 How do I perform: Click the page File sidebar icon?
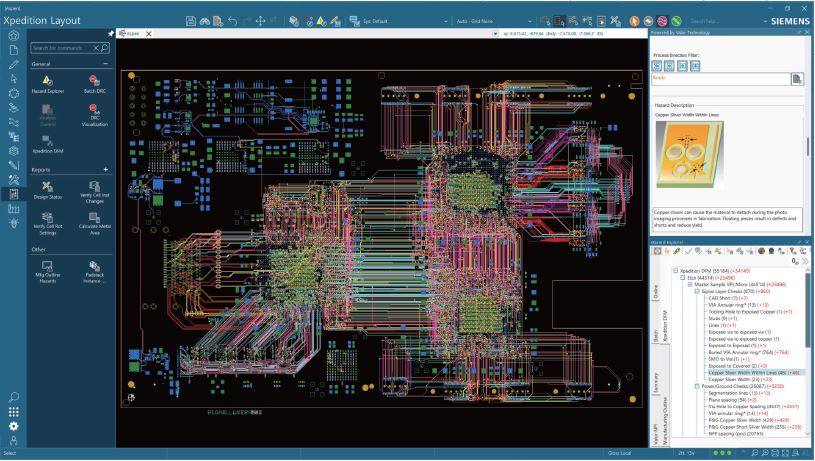point(14,50)
